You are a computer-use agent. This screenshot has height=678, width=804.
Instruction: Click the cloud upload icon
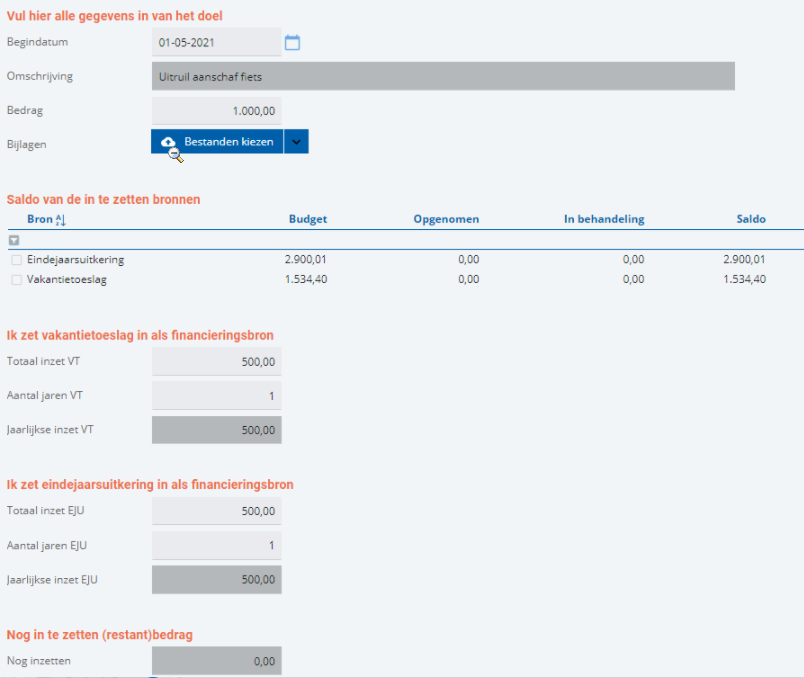168,142
